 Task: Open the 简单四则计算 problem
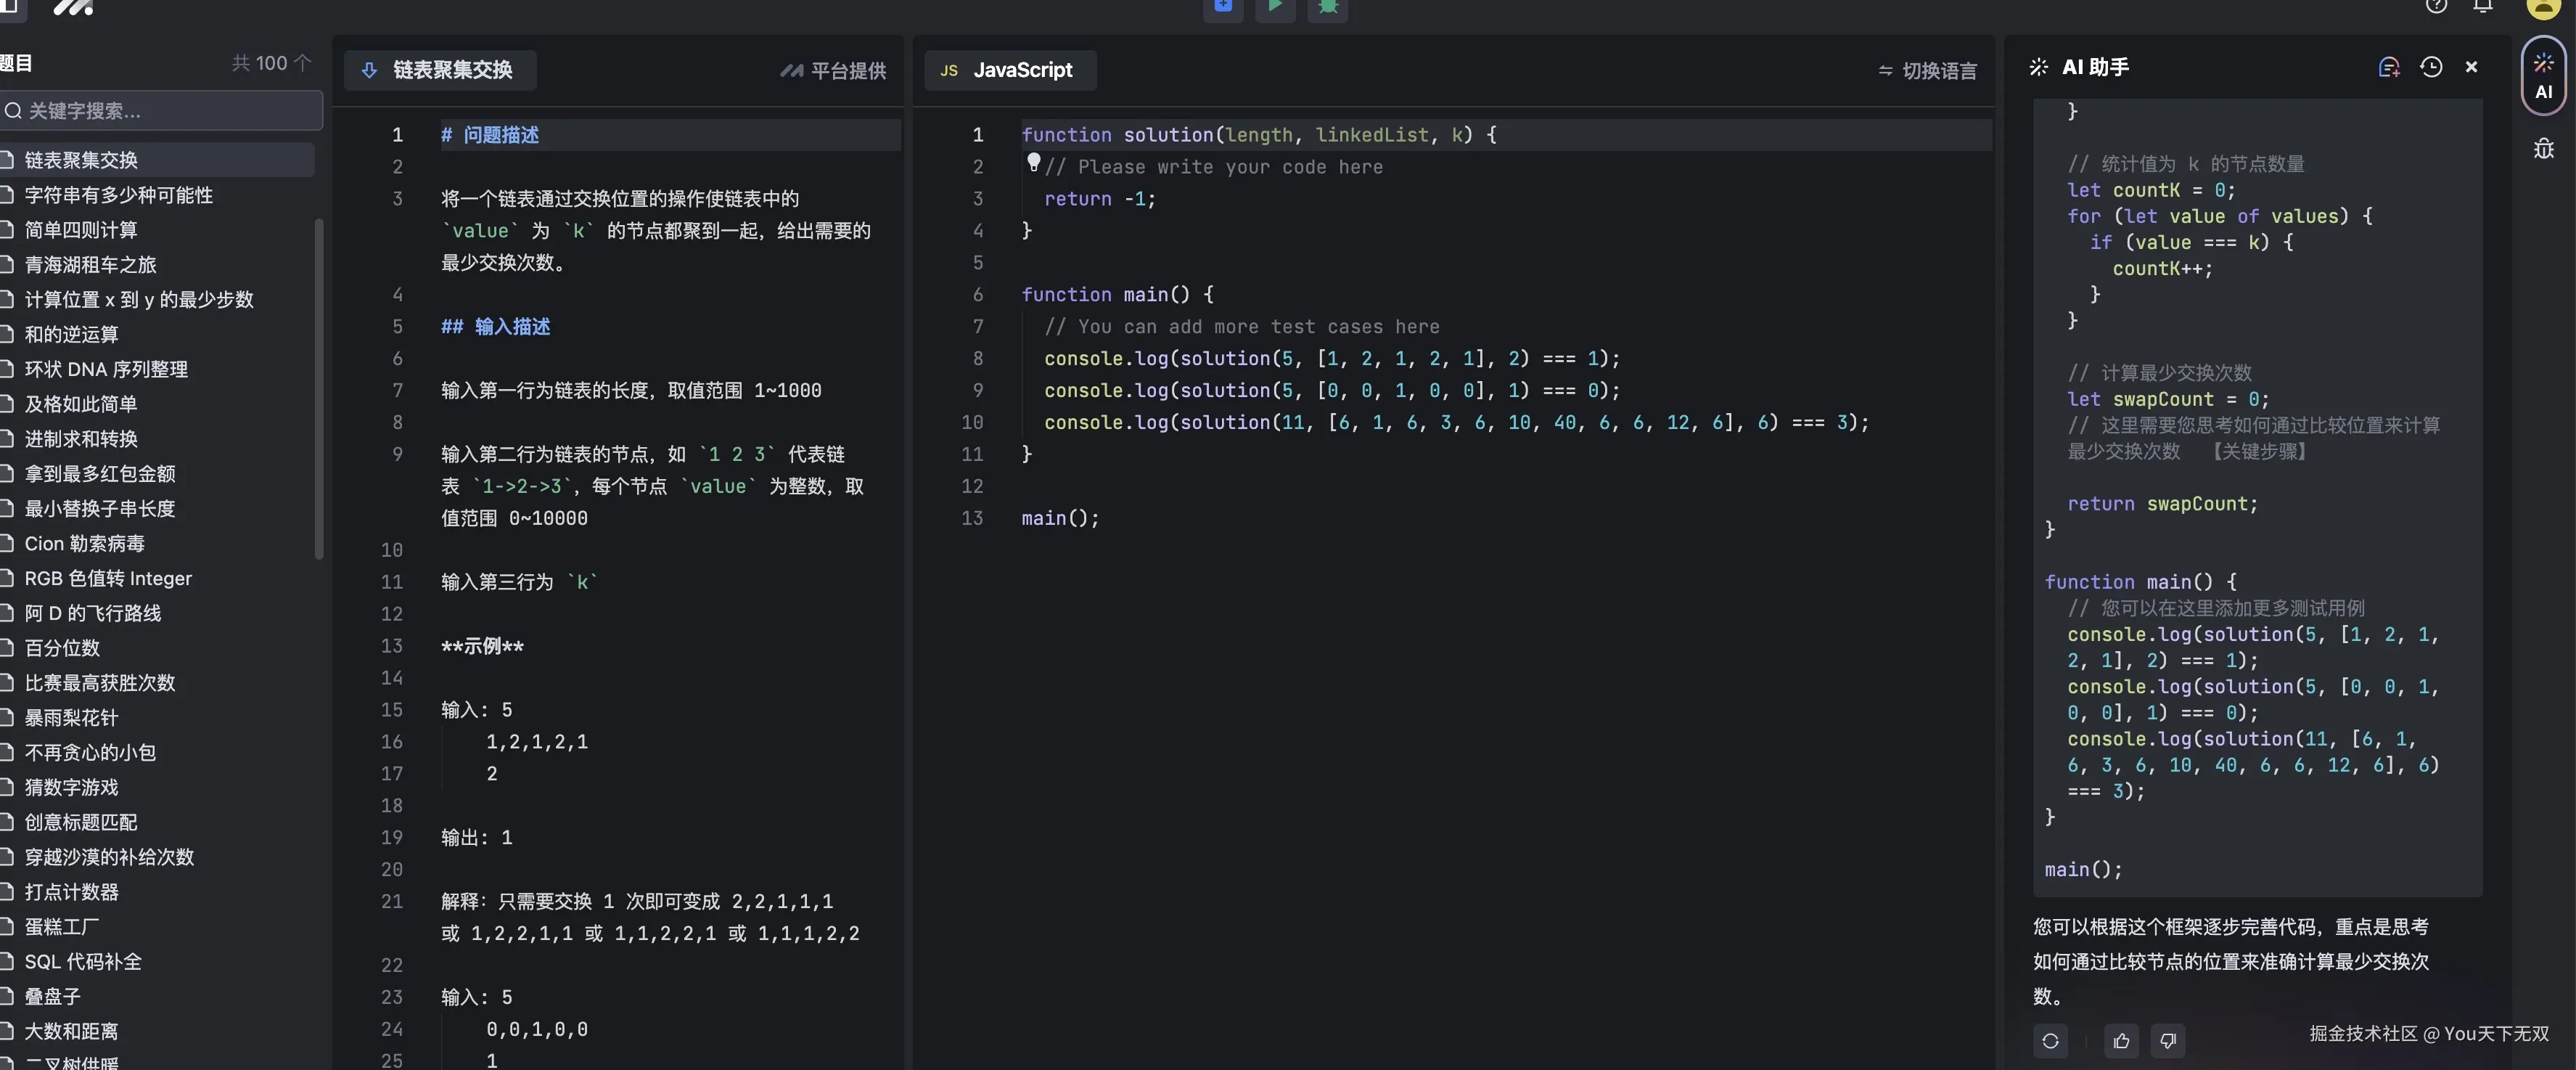[80, 230]
